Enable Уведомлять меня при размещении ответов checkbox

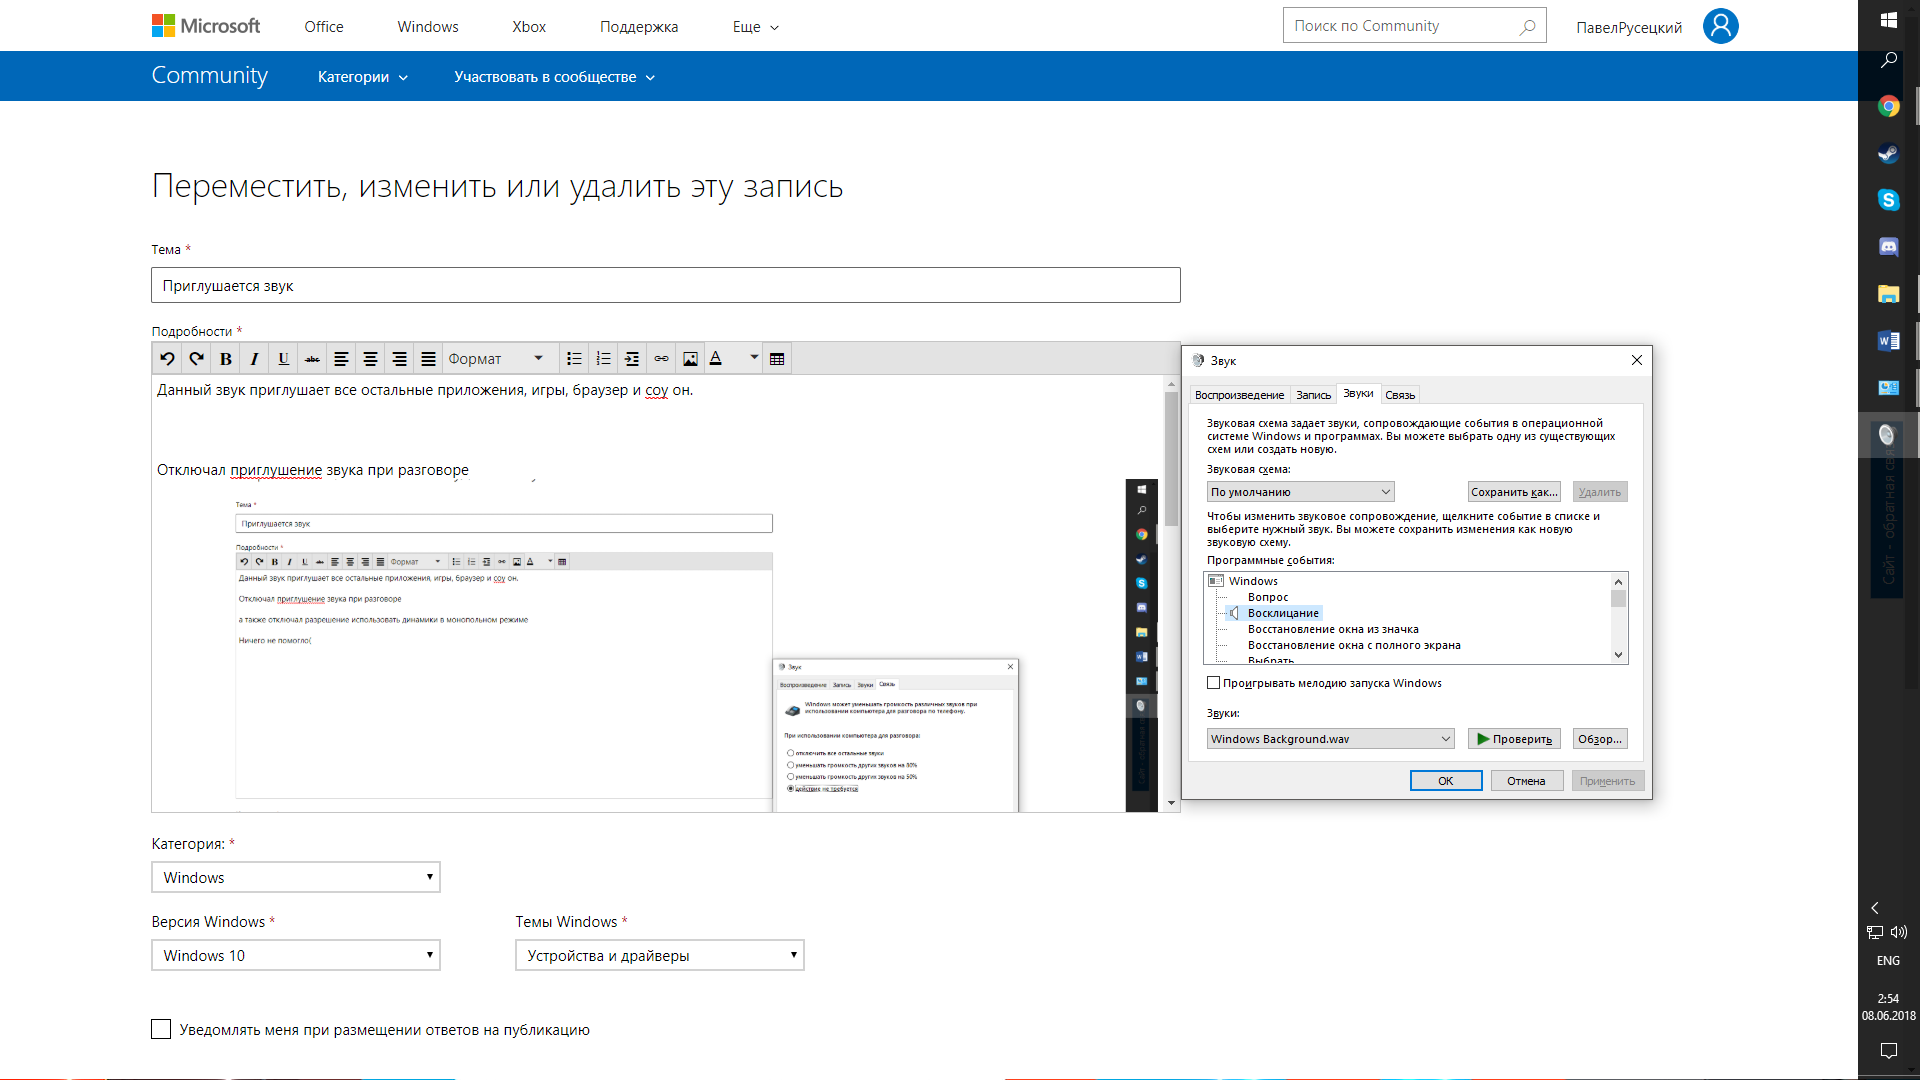[161, 1029]
